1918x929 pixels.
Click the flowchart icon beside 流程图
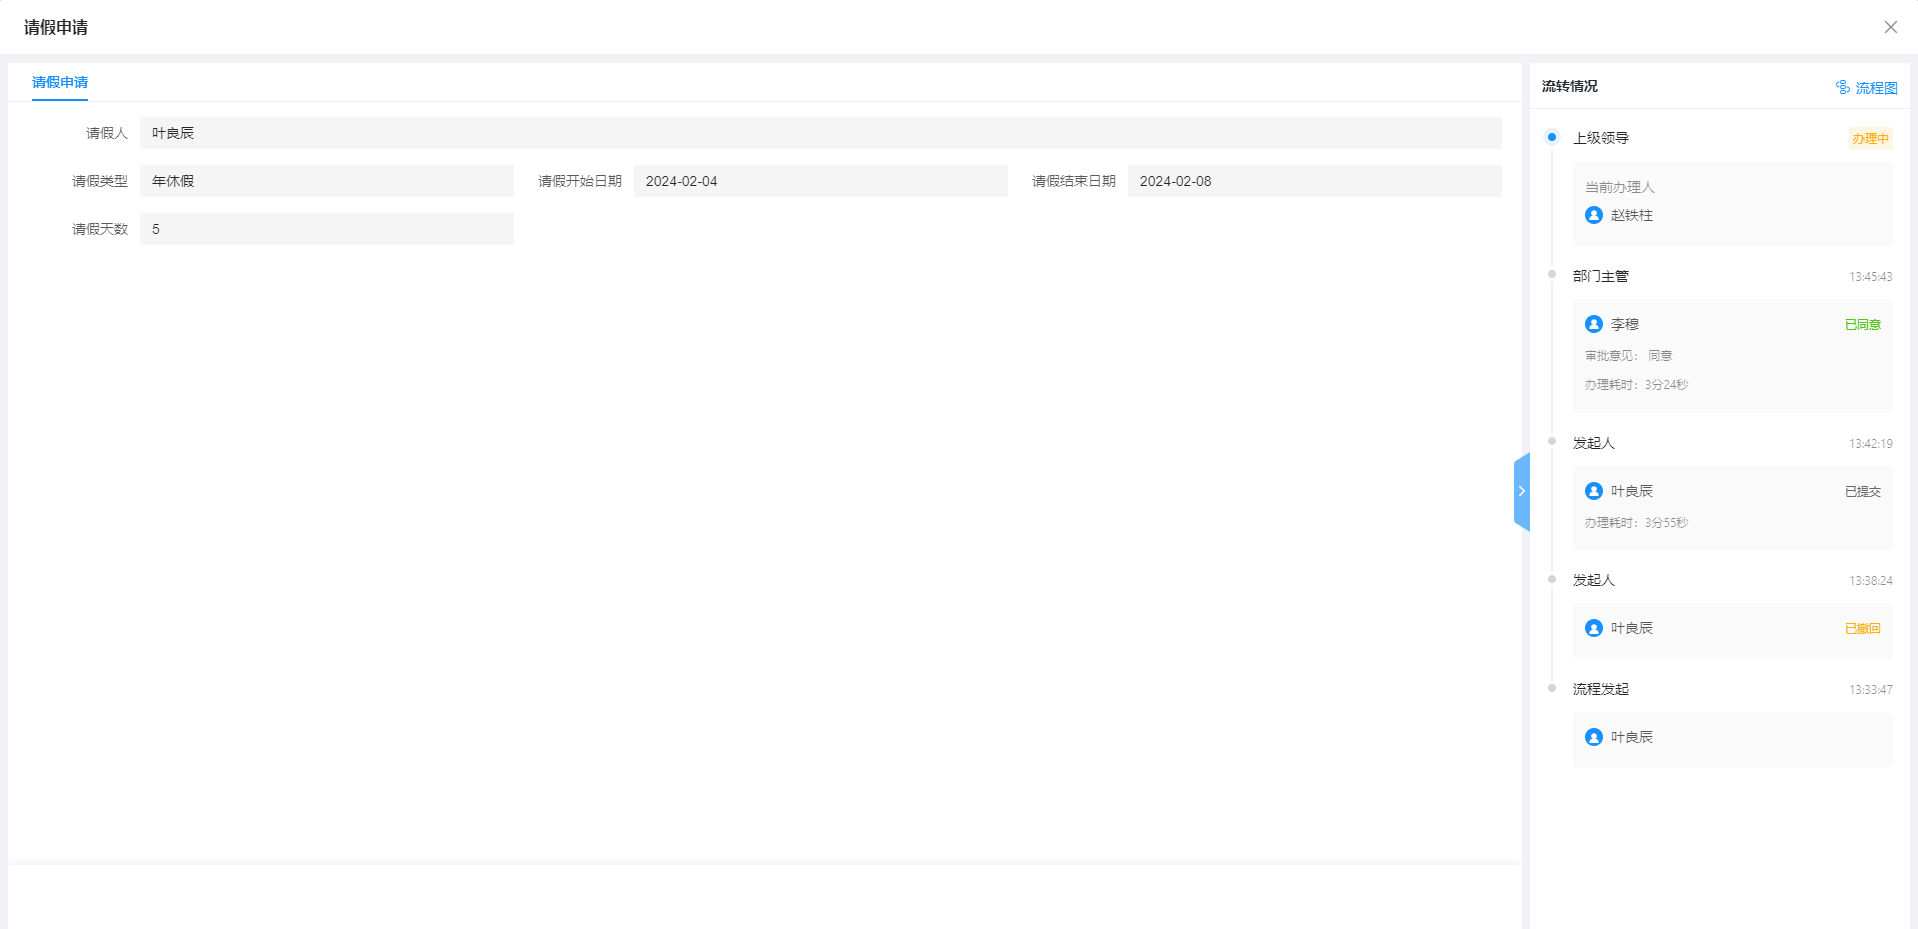point(1843,87)
